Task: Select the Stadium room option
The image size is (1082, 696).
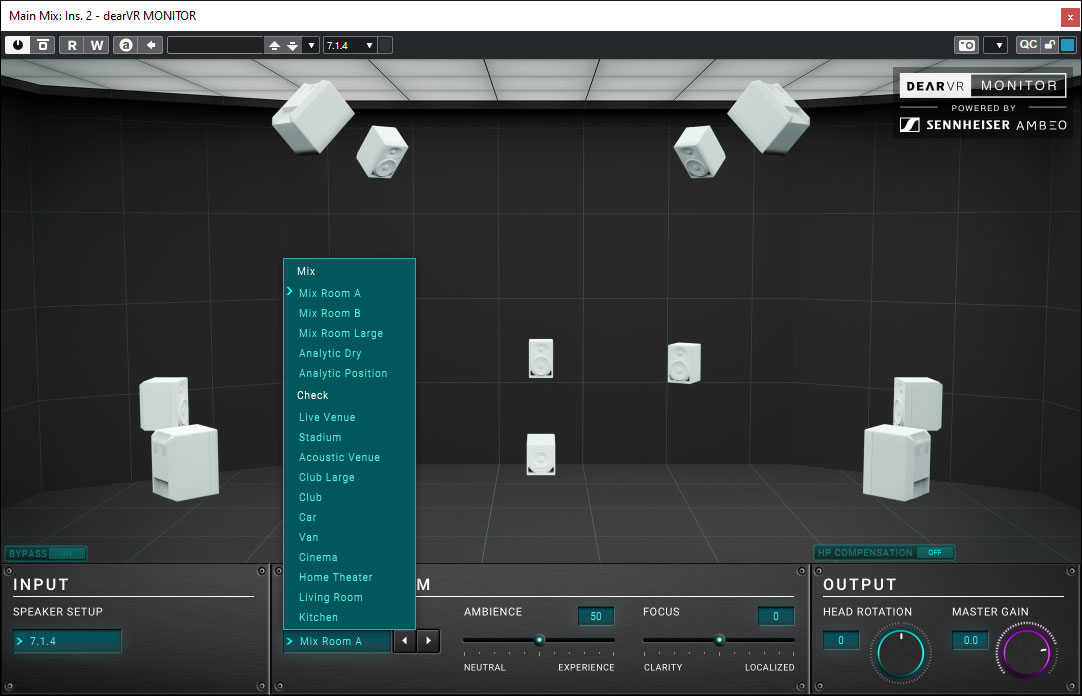Action: coord(320,437)
